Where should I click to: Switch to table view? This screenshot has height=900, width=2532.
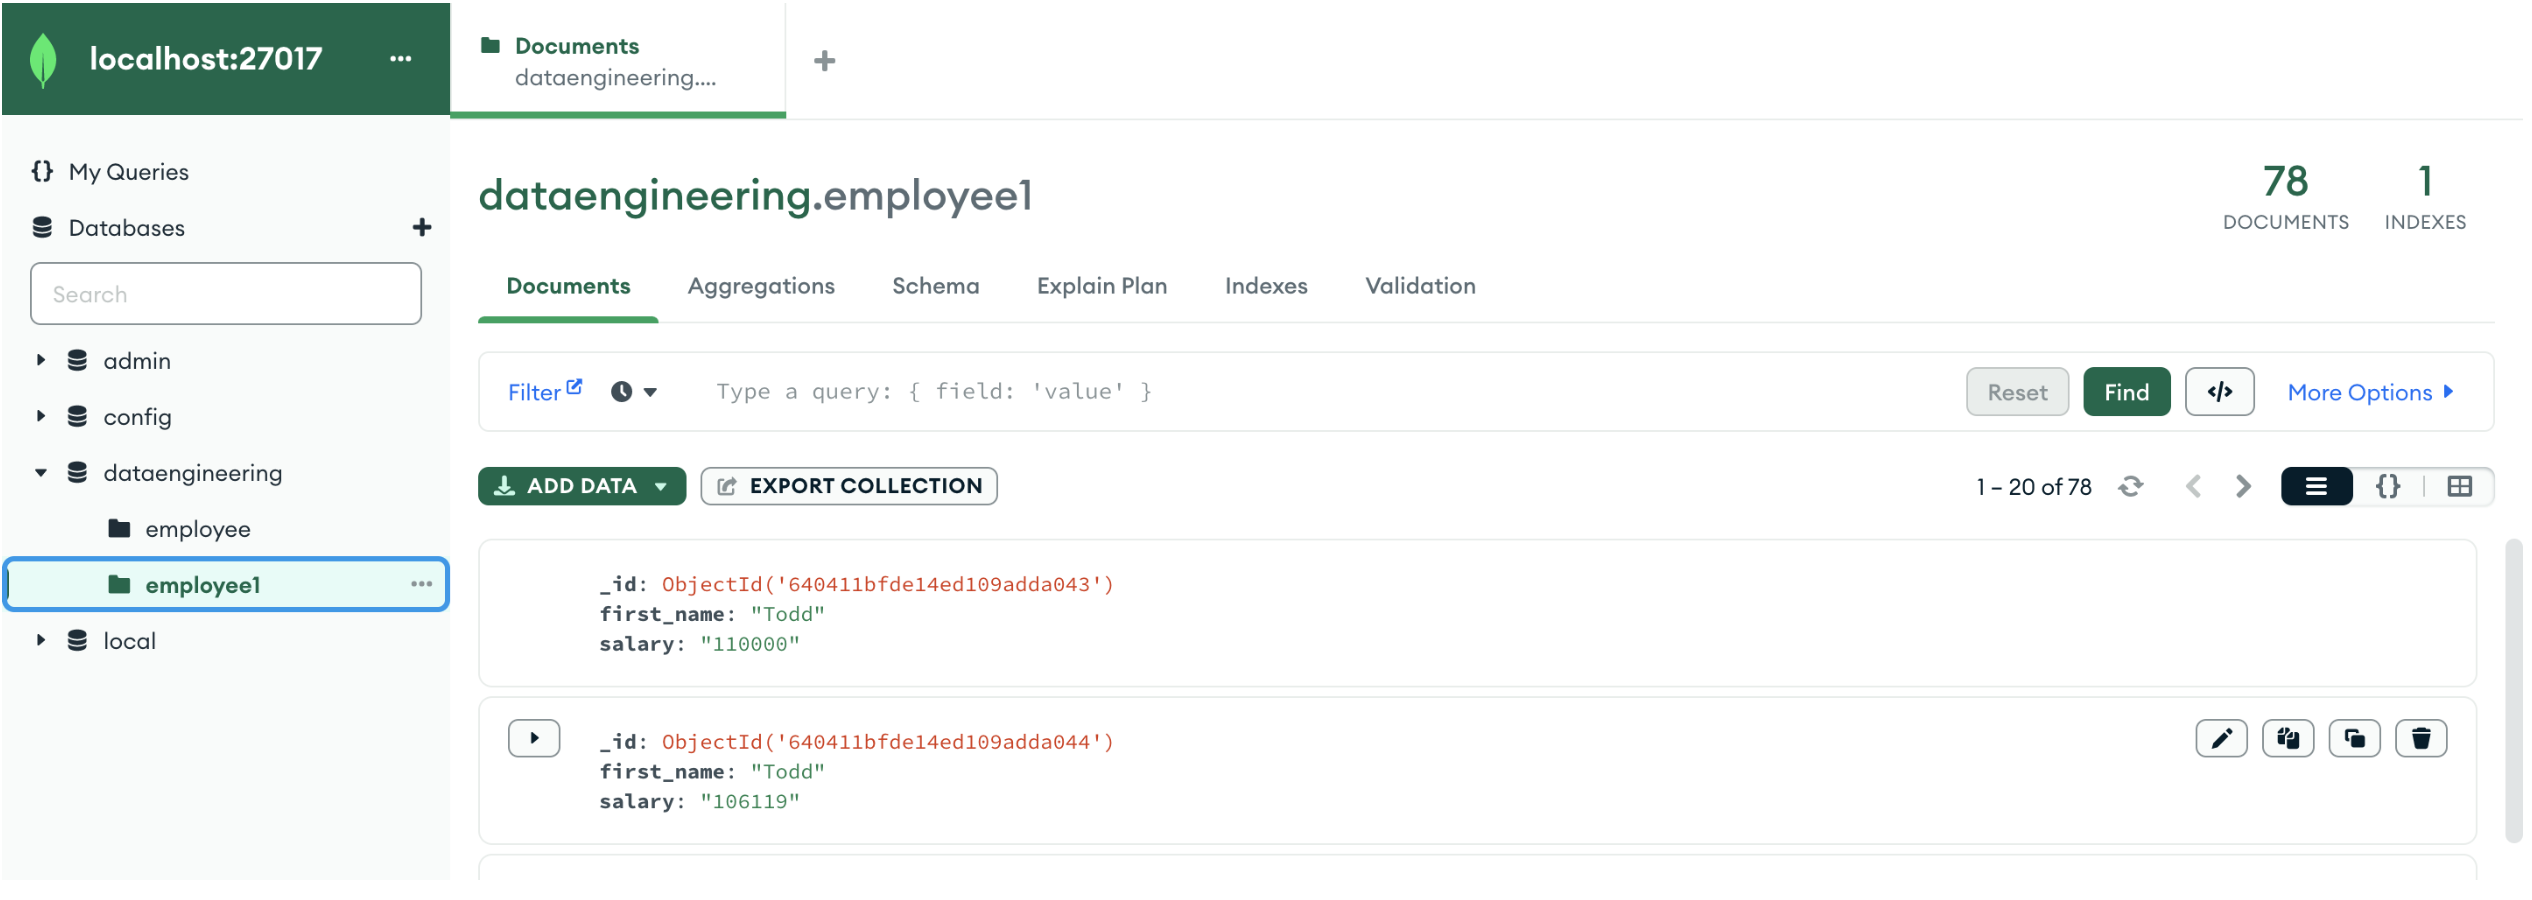[x=2459, y=486]
